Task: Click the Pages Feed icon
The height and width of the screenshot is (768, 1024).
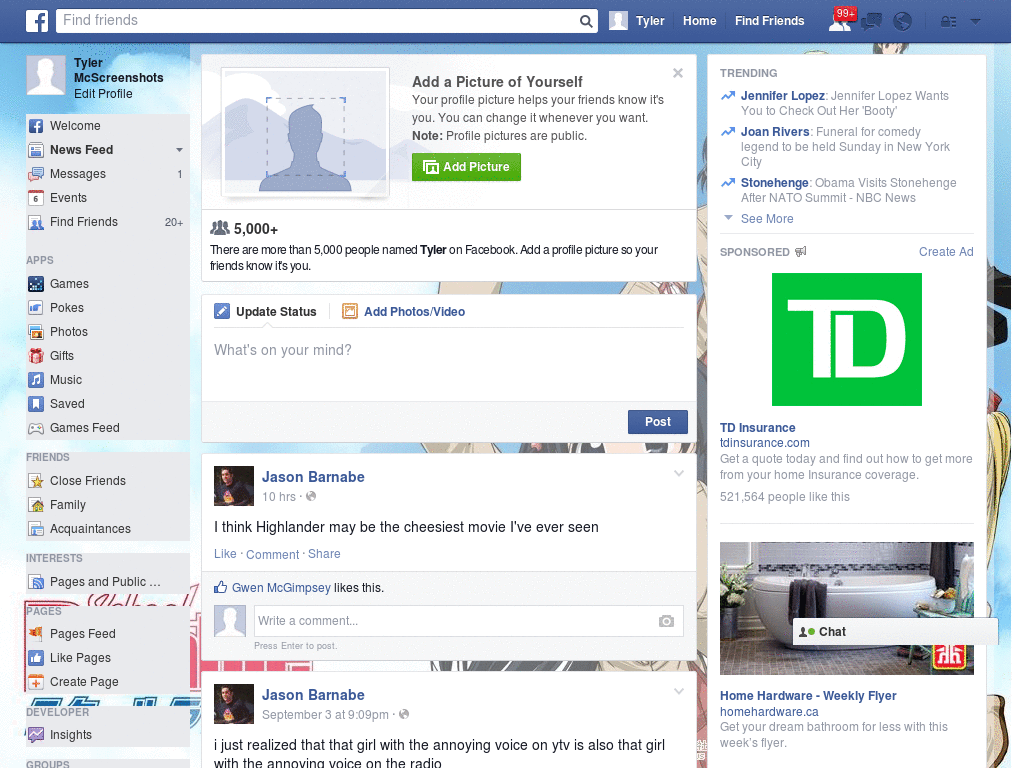Action: click(x=36, y=633)
